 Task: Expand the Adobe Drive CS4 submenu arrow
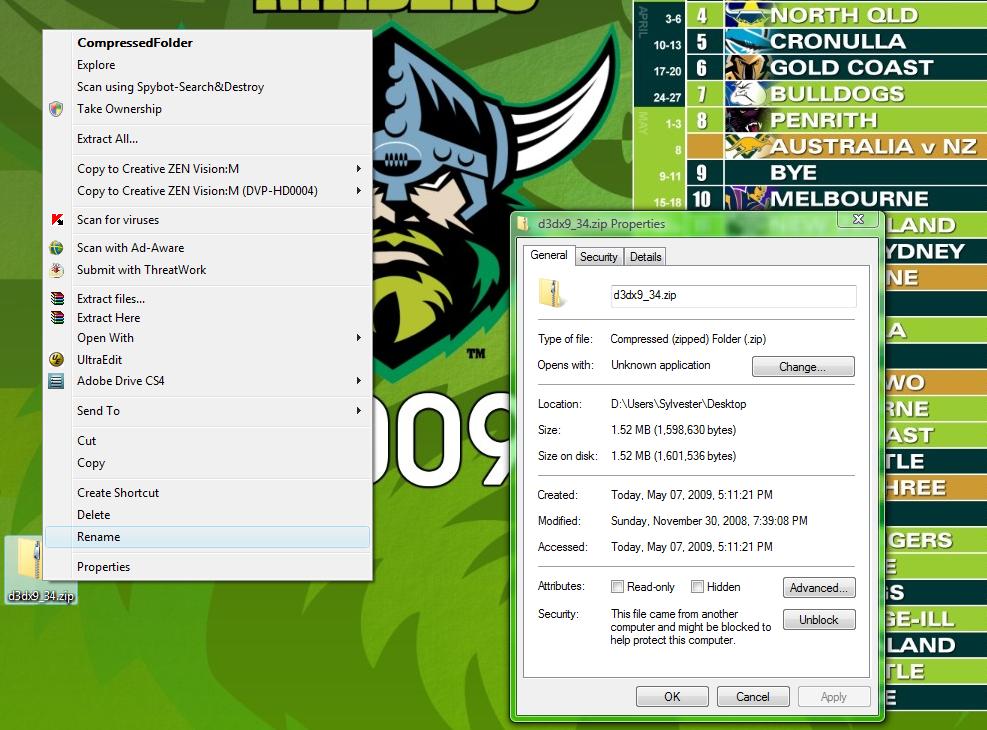359,381
